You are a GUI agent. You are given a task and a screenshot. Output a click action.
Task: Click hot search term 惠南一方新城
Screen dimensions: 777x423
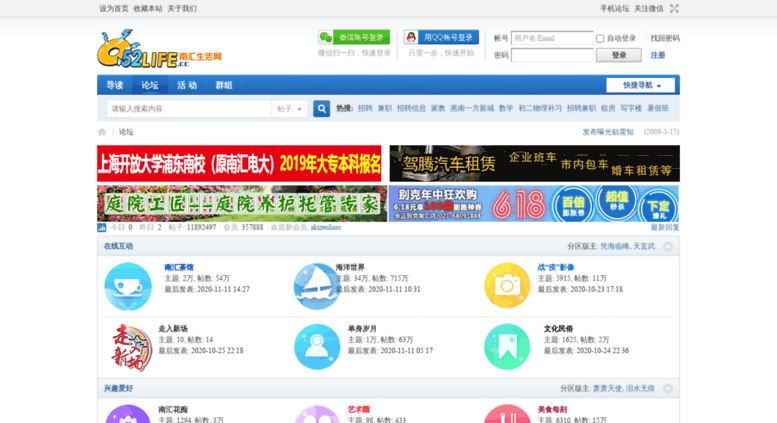472,108
